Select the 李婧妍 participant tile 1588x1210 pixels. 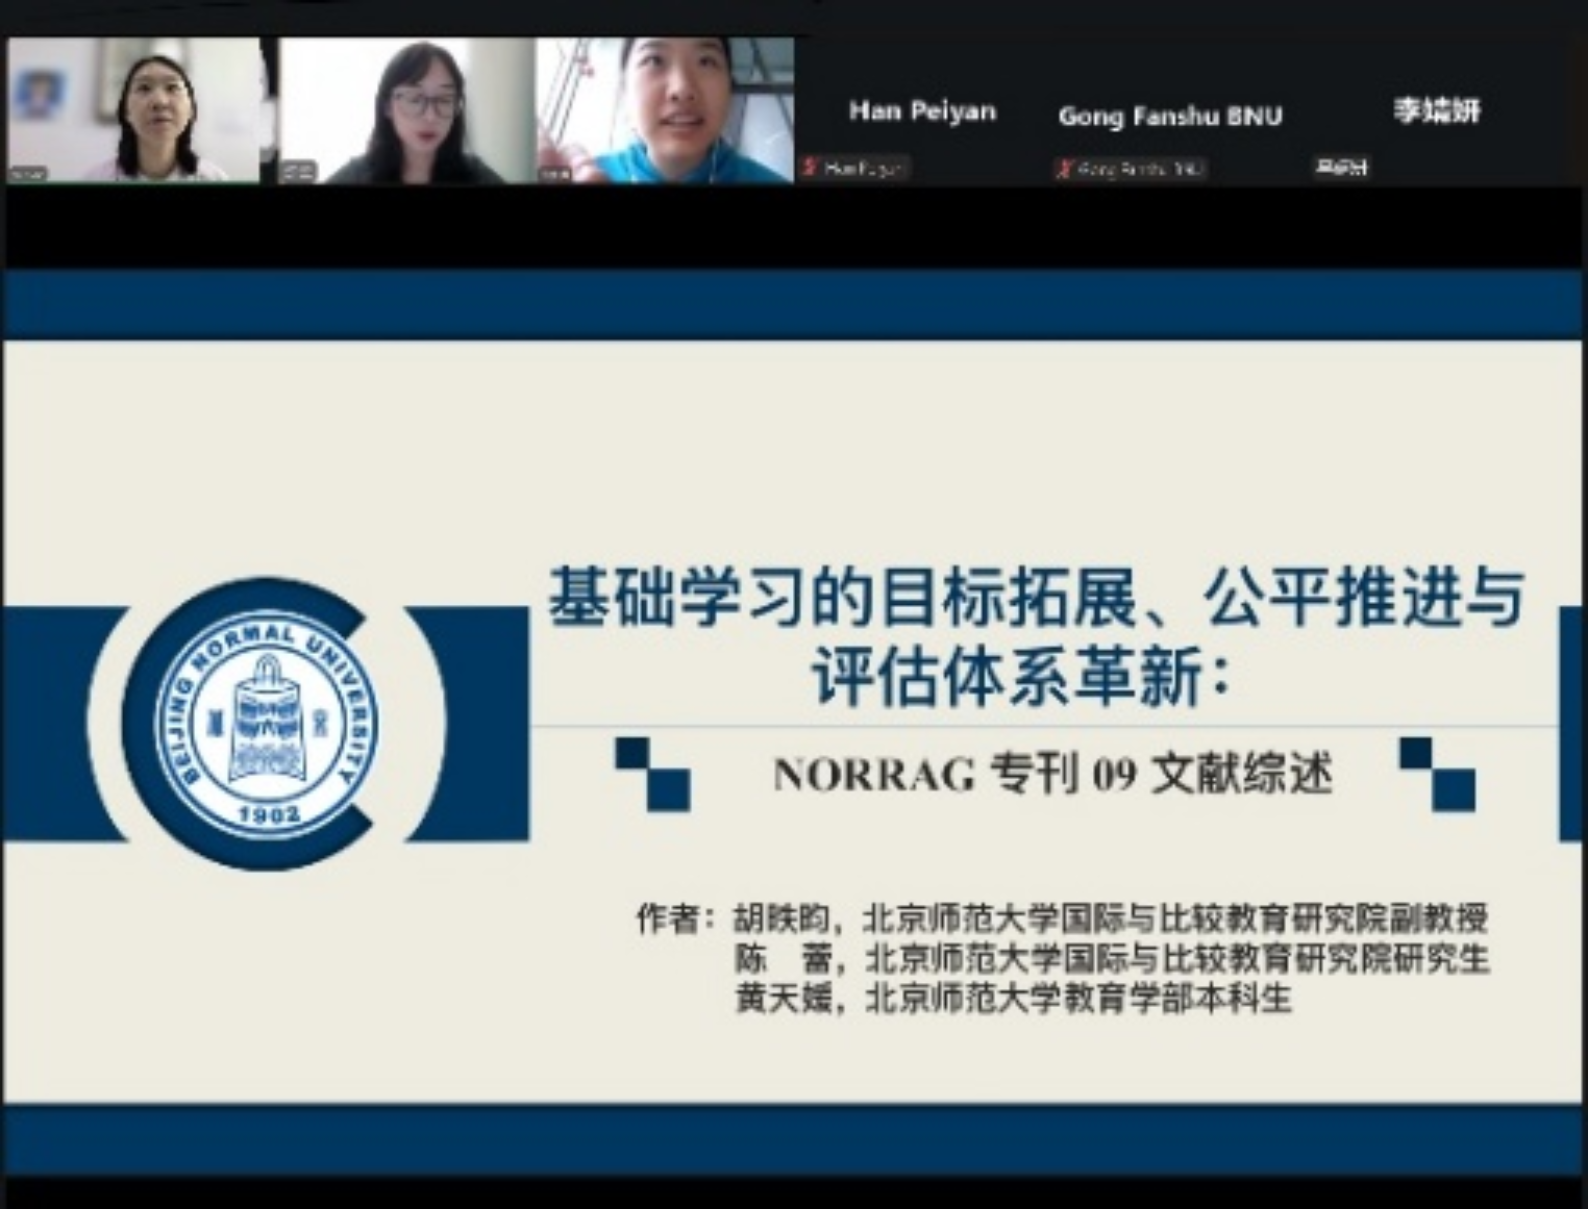pos(1436,110)
